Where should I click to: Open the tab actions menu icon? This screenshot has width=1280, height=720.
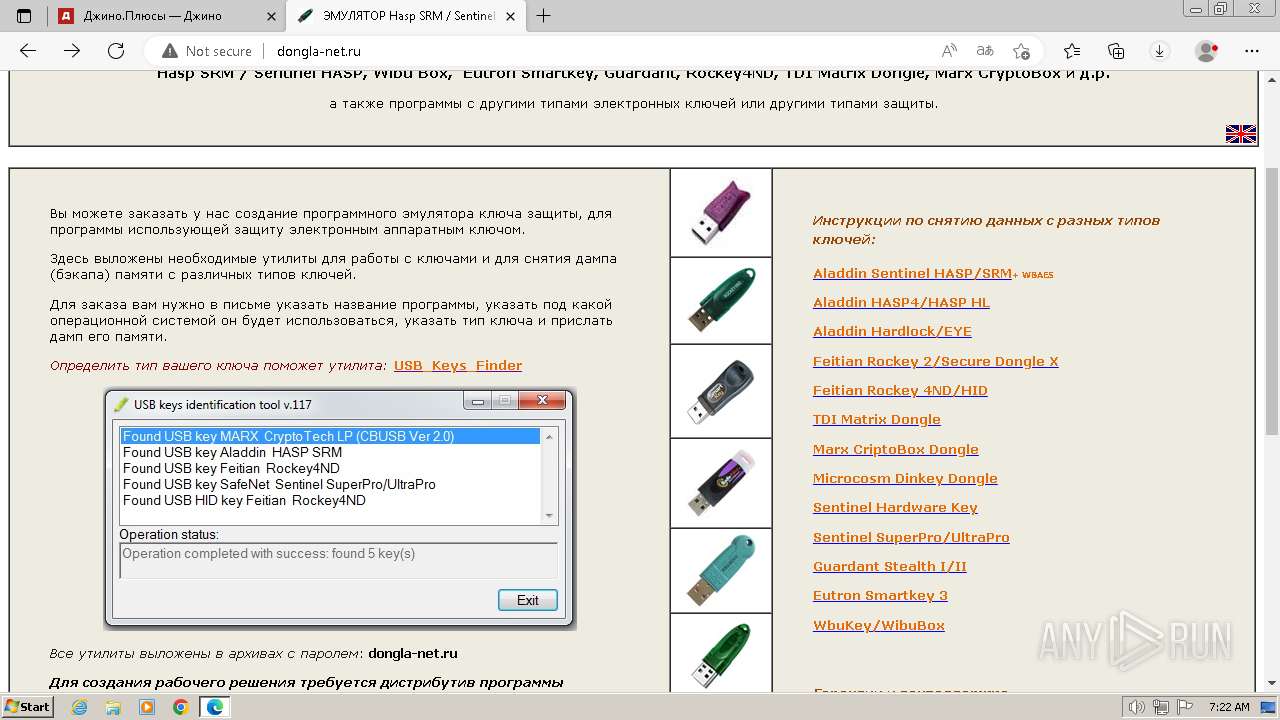24,15
